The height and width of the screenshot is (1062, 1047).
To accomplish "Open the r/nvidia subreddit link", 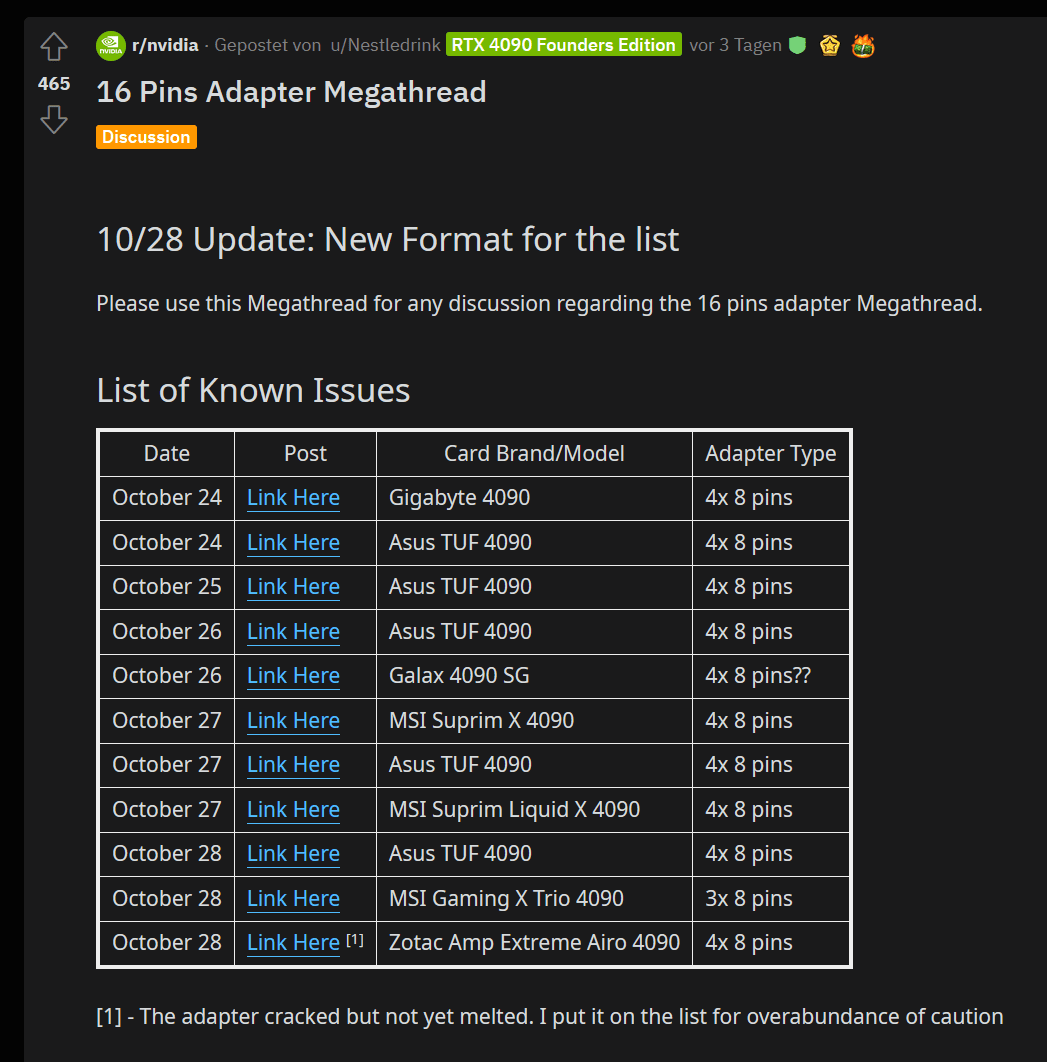I will click(165, 45).
